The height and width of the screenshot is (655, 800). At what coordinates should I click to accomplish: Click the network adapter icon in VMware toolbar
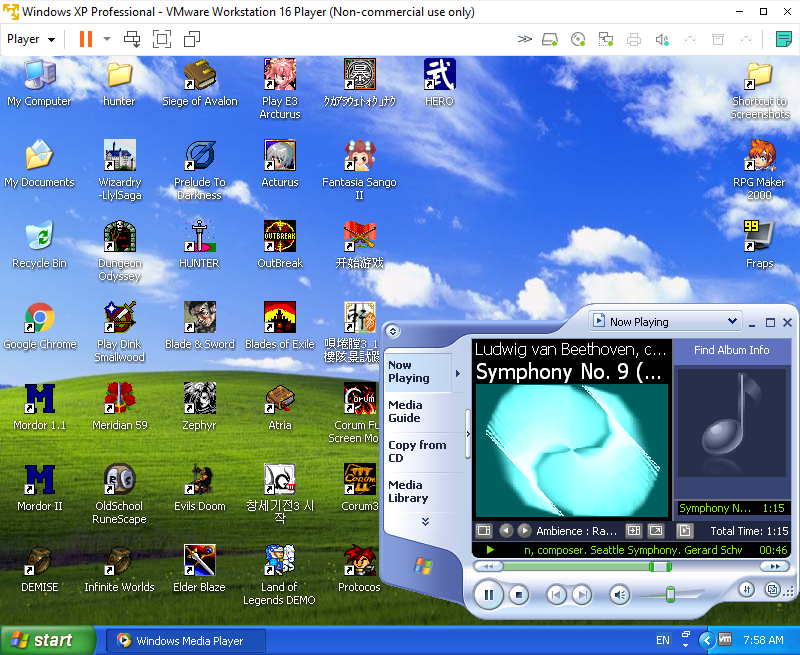(606, 39)
